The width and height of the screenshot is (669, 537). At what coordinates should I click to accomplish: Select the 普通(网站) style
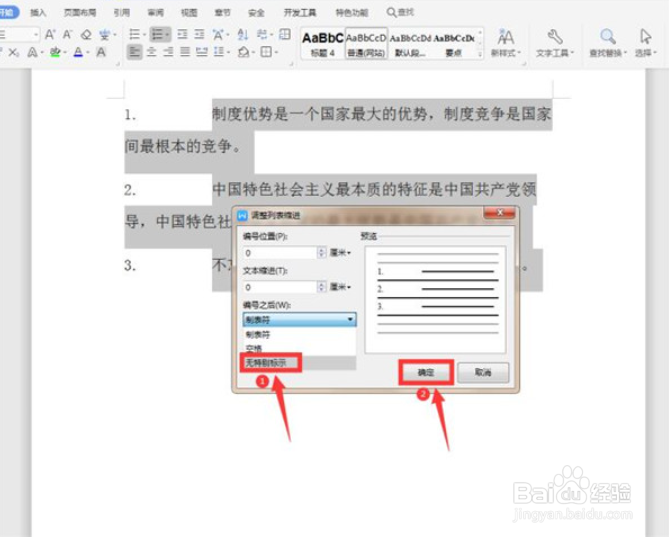point(366,44)
